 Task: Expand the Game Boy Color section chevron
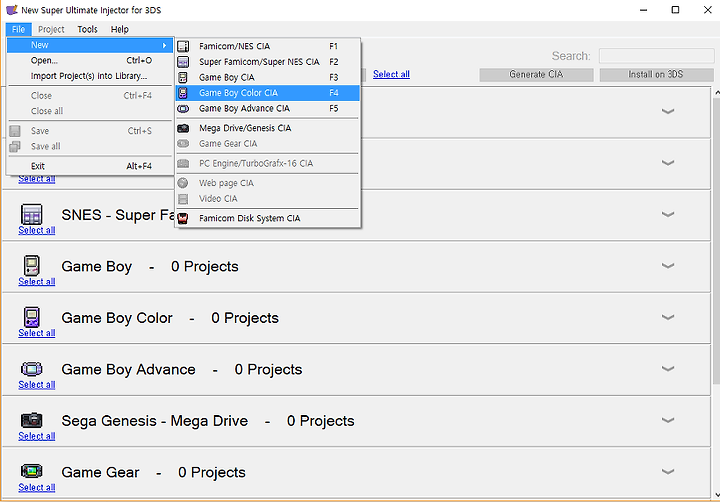coord(668,317)
